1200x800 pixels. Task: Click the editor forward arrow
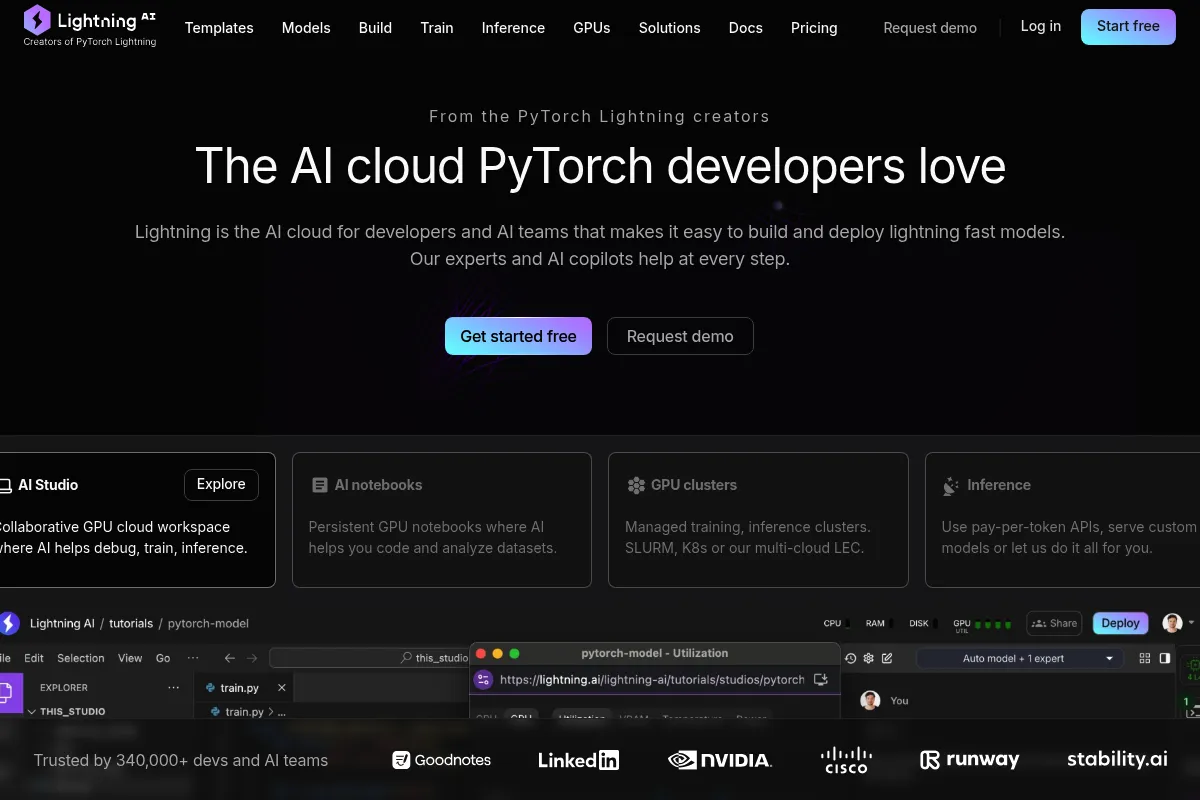point(252,658)
